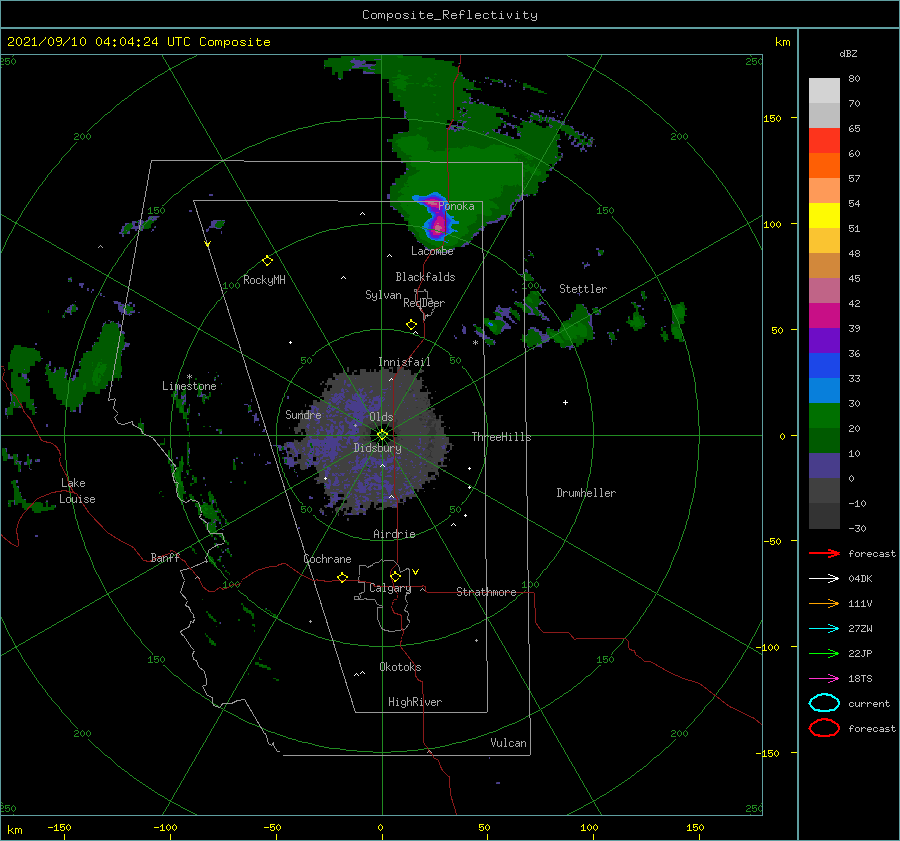Viewport: 900px width, 841px height.
Task: Click the white 04DK arrow icon
Action: (824, 578)
